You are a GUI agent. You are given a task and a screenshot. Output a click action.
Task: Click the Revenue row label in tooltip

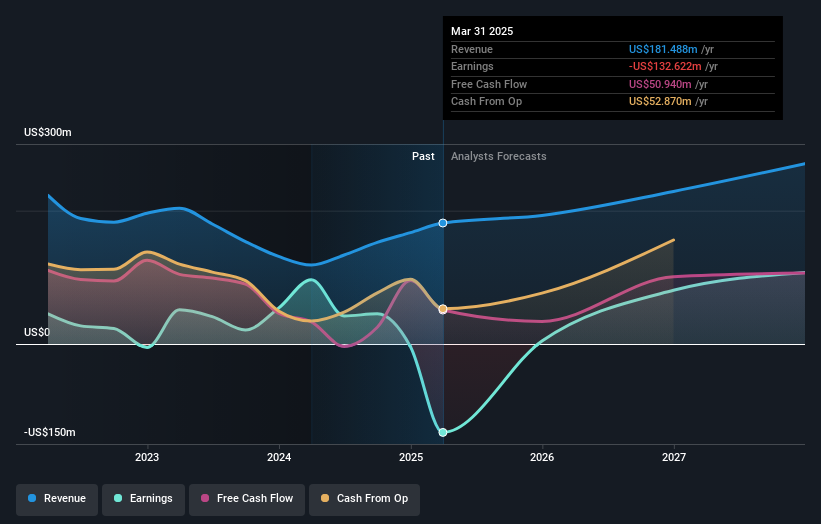[x=472, y=49]
